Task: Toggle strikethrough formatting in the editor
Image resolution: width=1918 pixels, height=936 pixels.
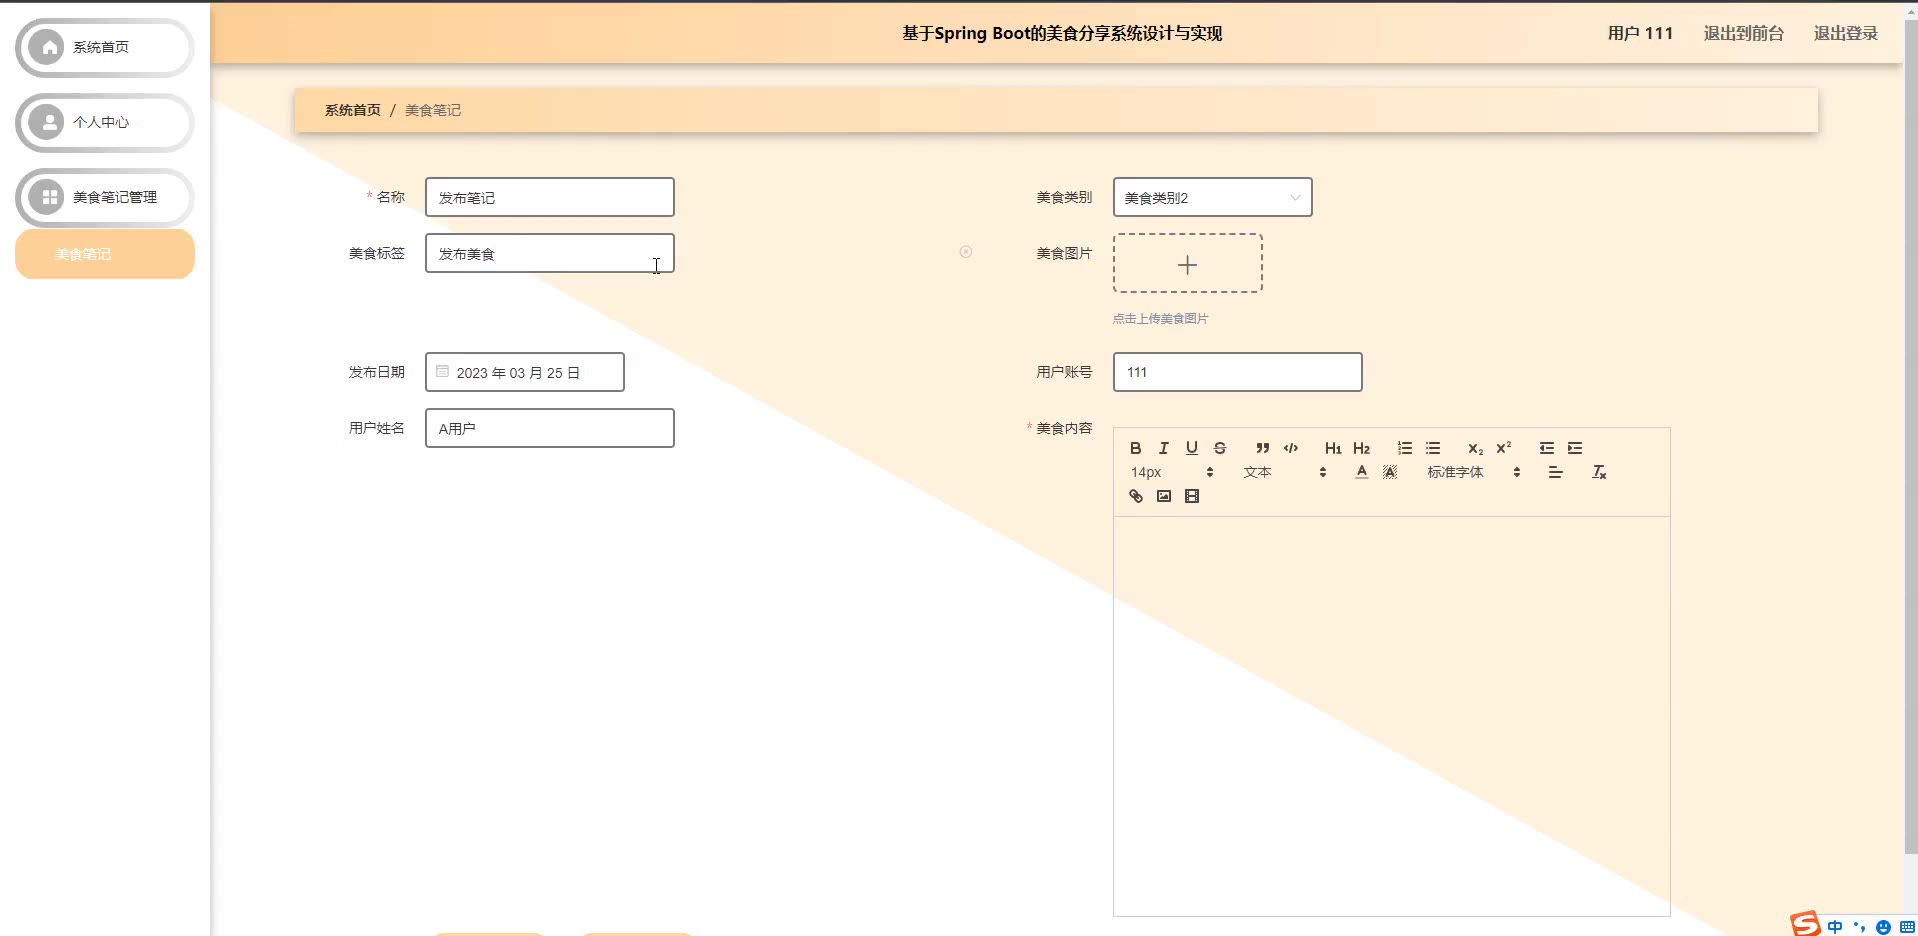Action: (x=1219, y=448)
